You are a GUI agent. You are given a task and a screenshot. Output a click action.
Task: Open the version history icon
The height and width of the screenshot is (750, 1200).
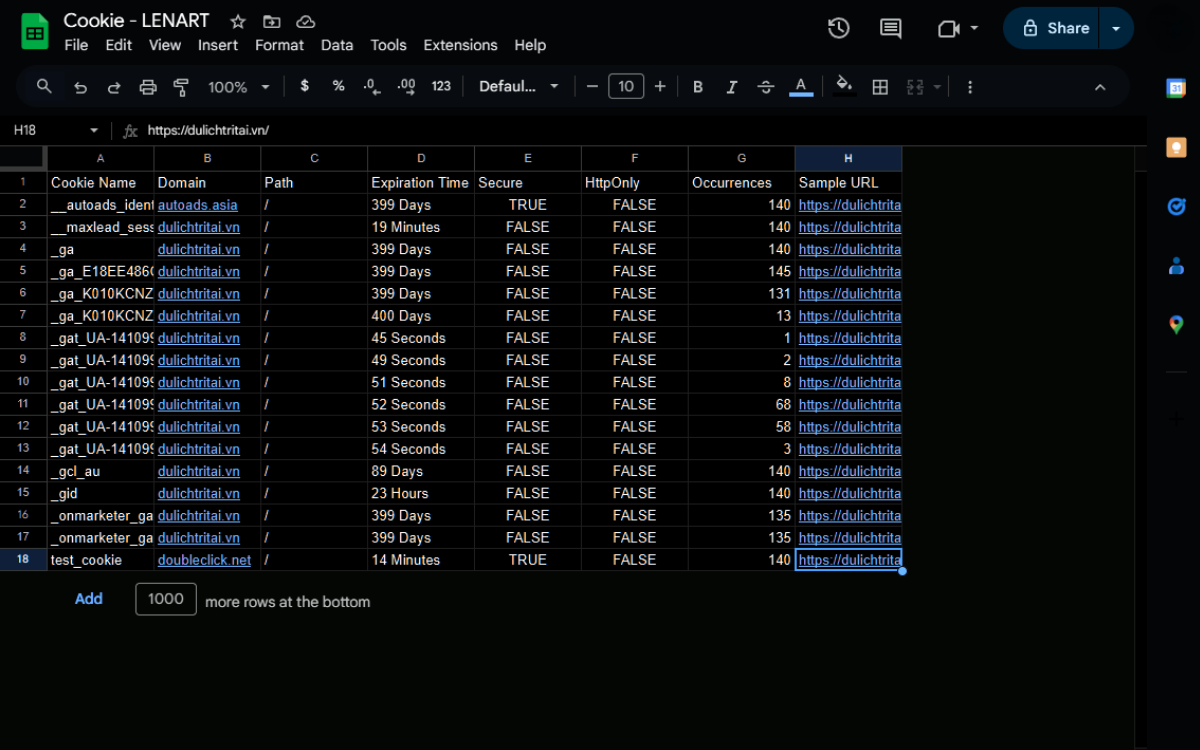coord(838,28)
